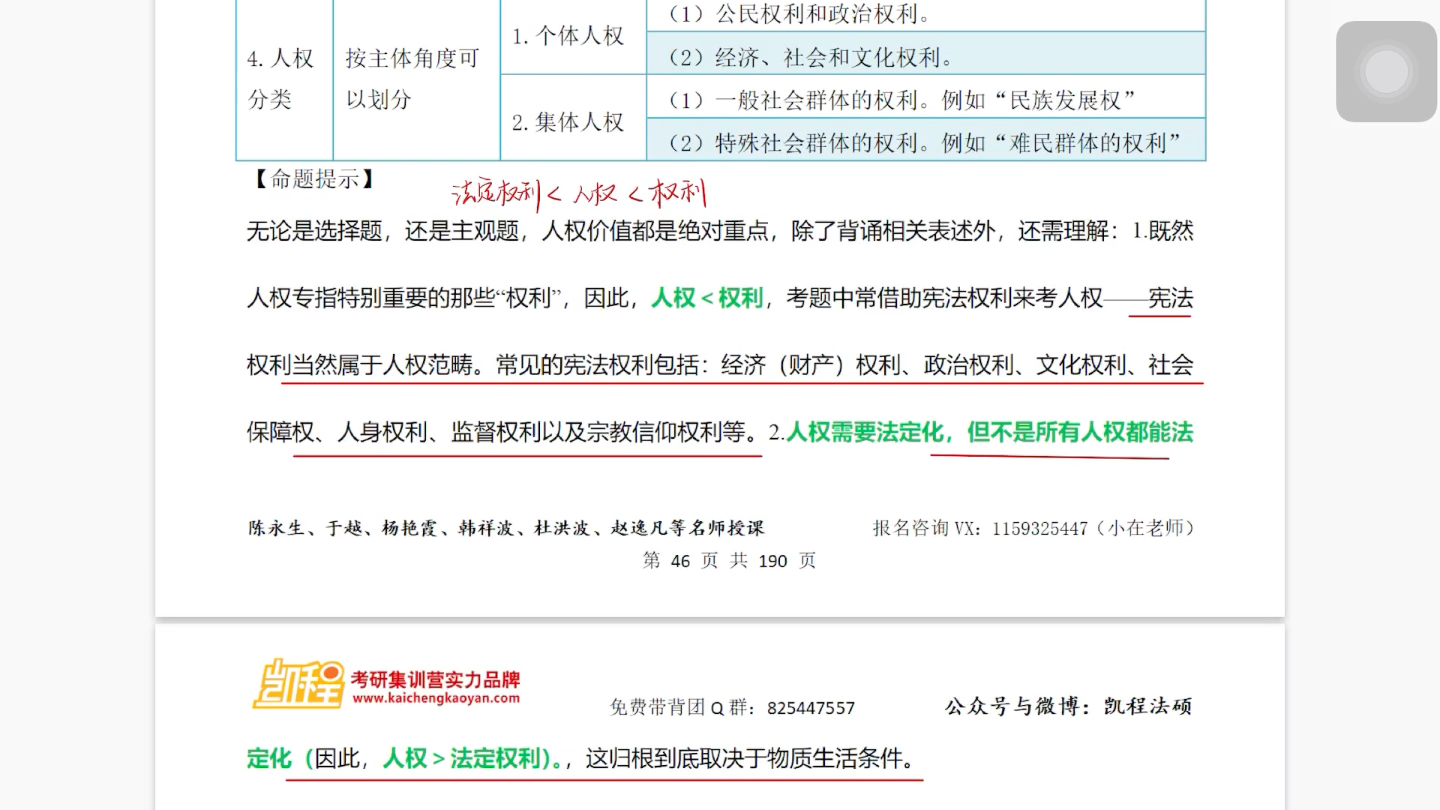
Task: Click the '4. 人权分类' table cell
Action: click(x=284, y=80)
